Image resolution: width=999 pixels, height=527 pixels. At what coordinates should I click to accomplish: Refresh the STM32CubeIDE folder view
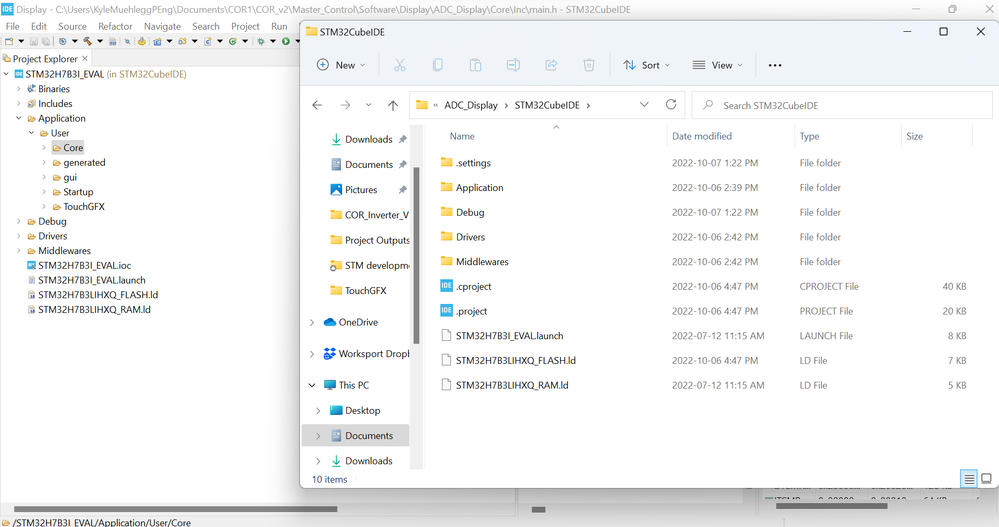[671, 105]
